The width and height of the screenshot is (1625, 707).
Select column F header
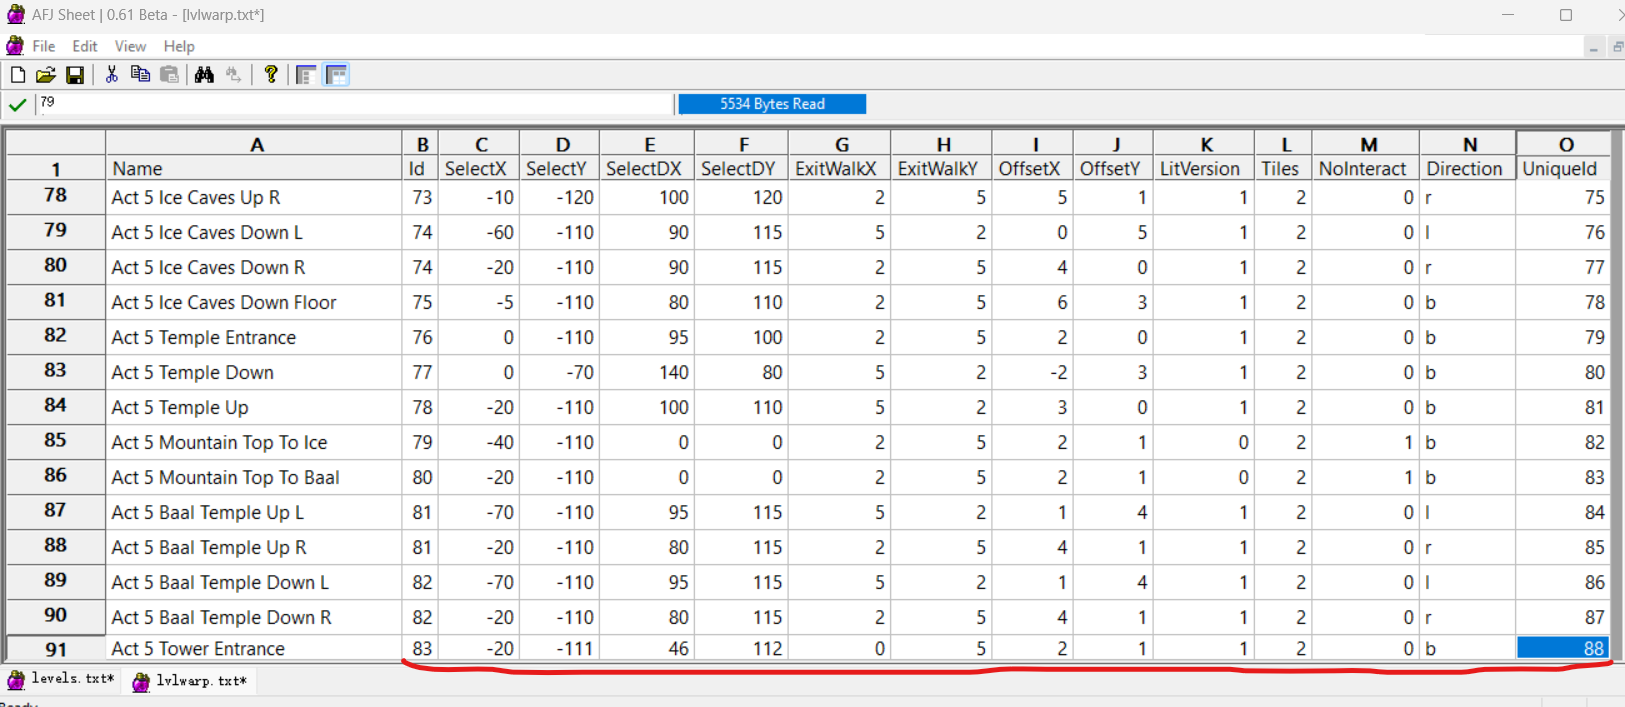coord(742,144)
